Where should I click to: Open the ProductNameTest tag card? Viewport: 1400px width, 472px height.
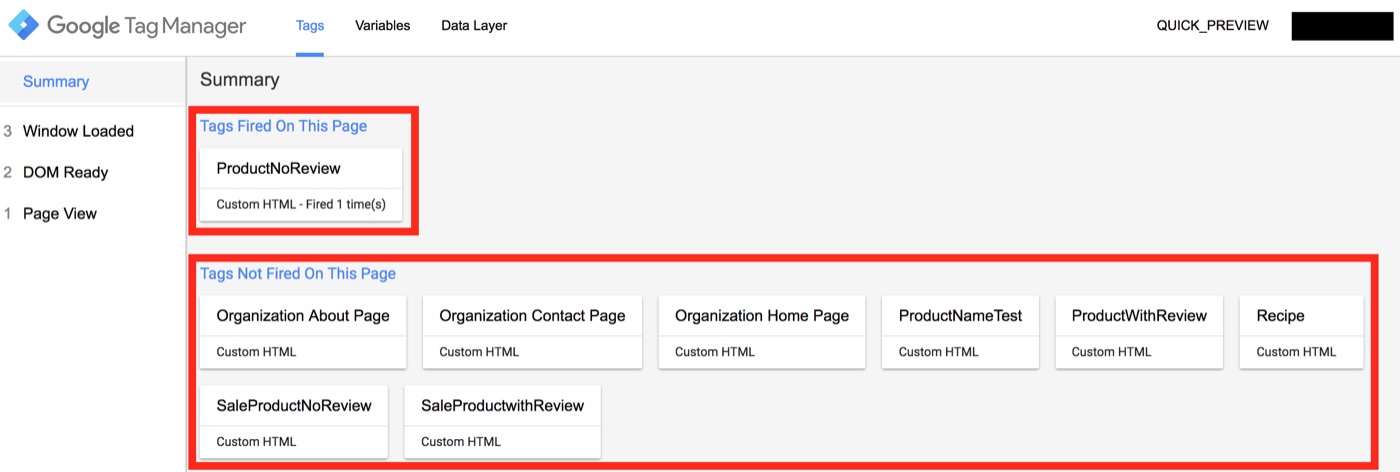[960, 332]
